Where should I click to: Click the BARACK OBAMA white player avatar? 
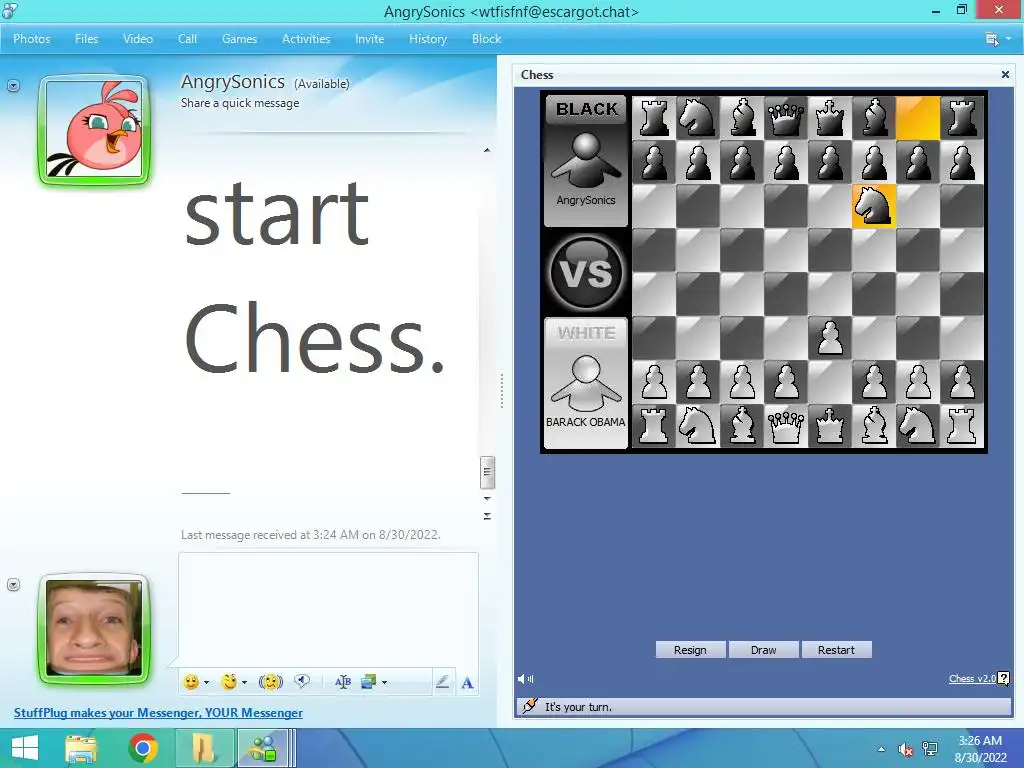point(586,382)
